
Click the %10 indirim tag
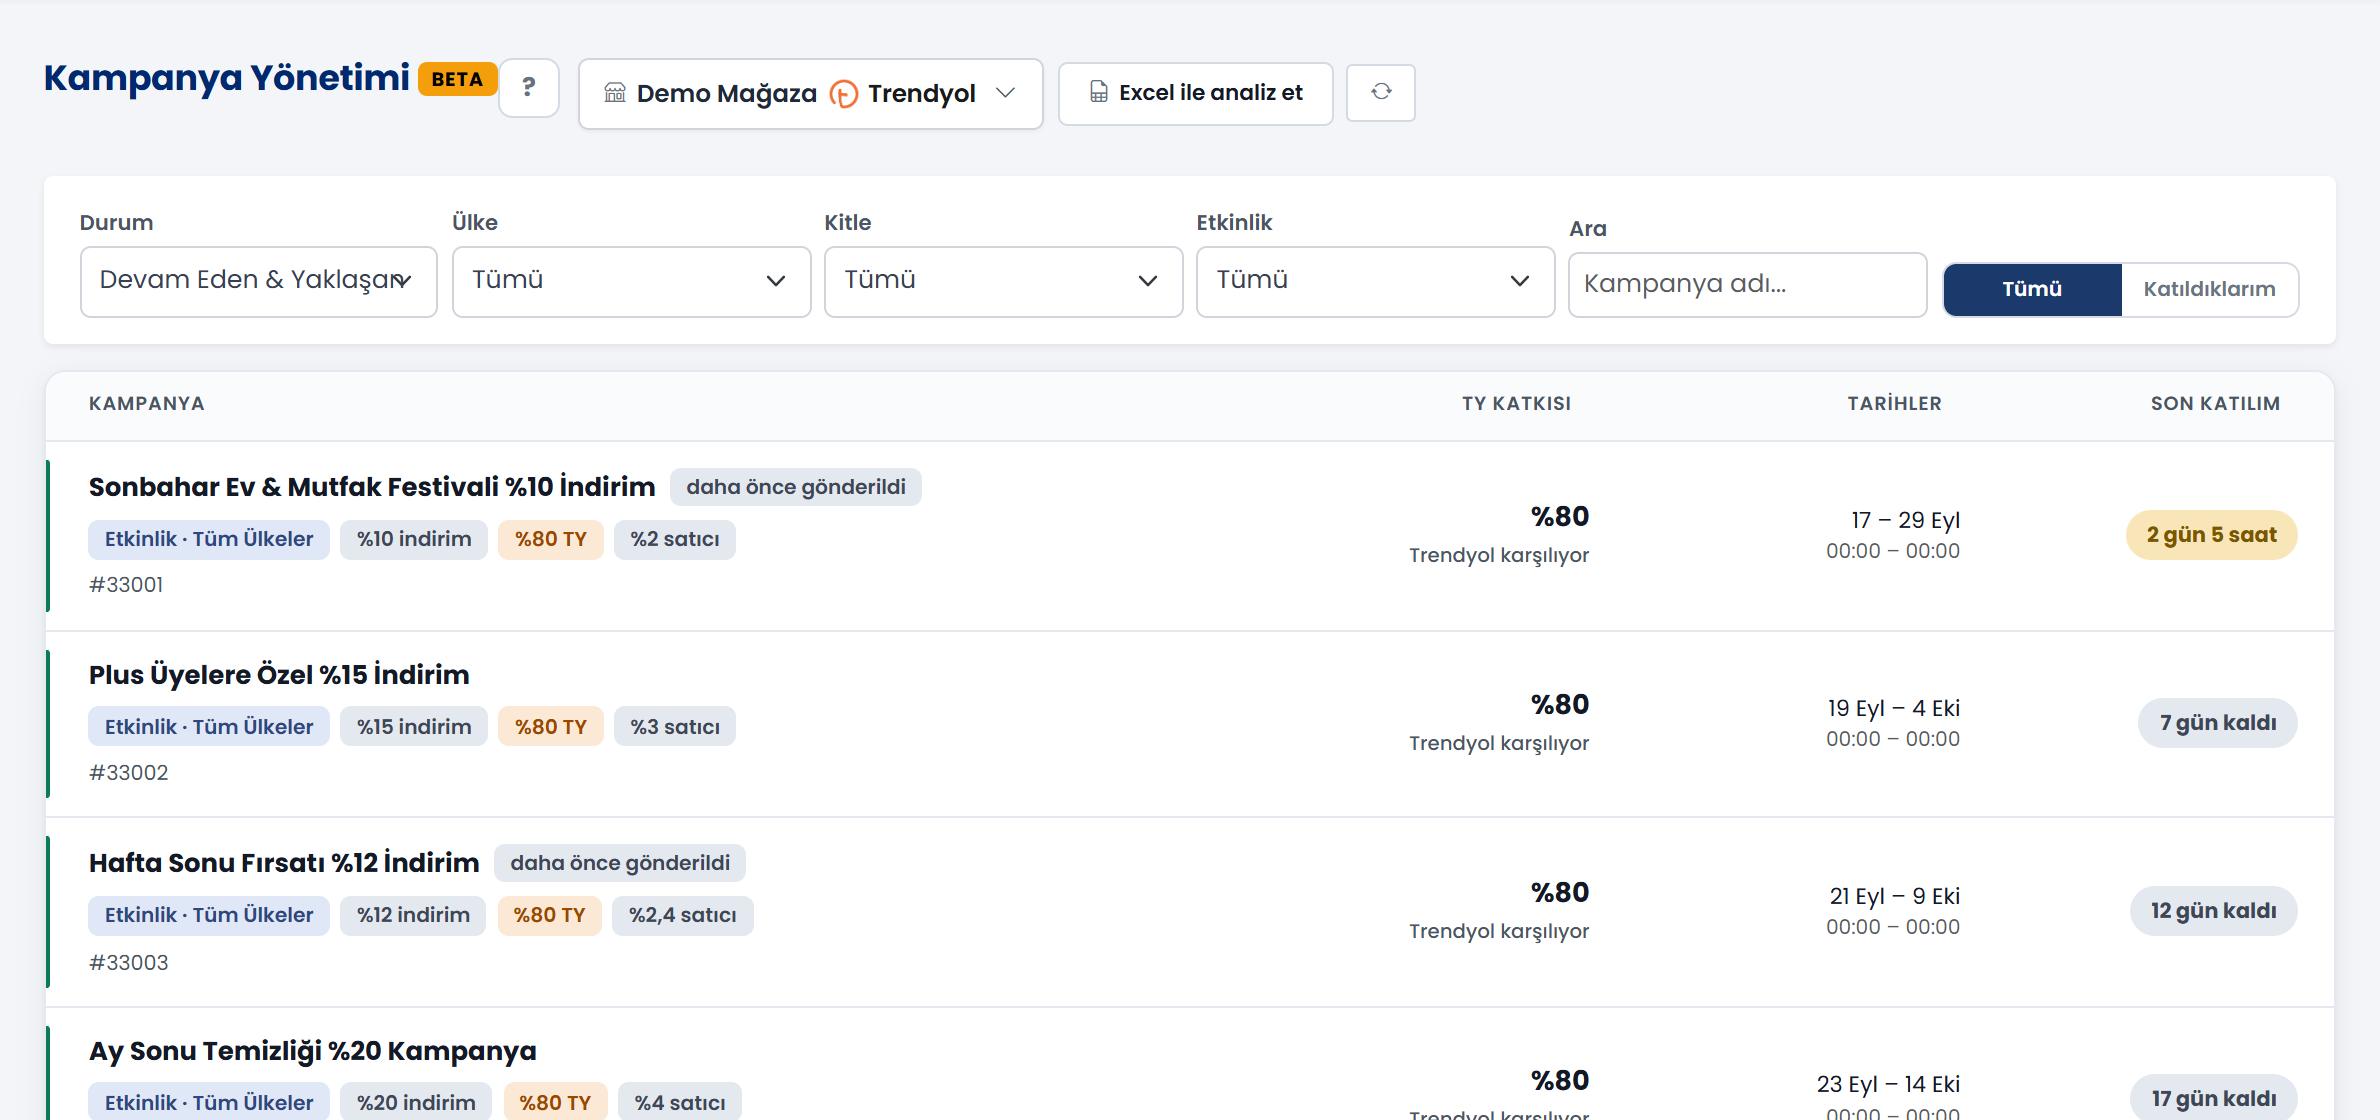(414, 539)
